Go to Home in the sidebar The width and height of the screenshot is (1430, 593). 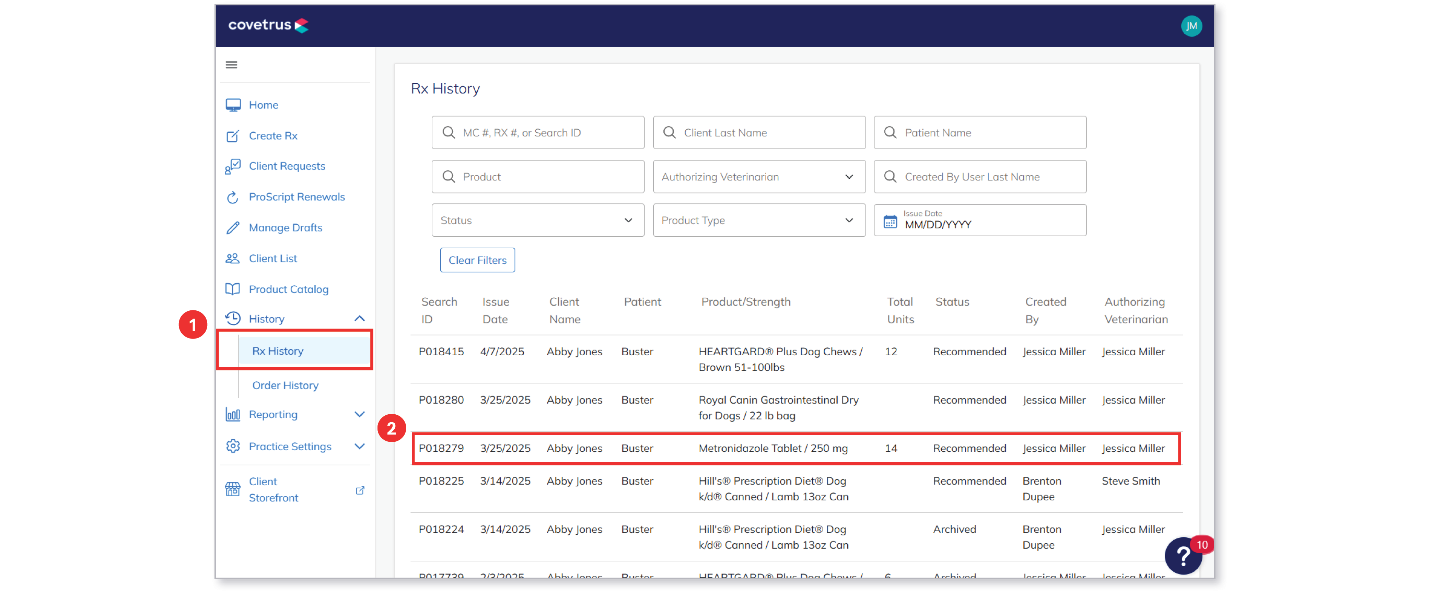264,105
